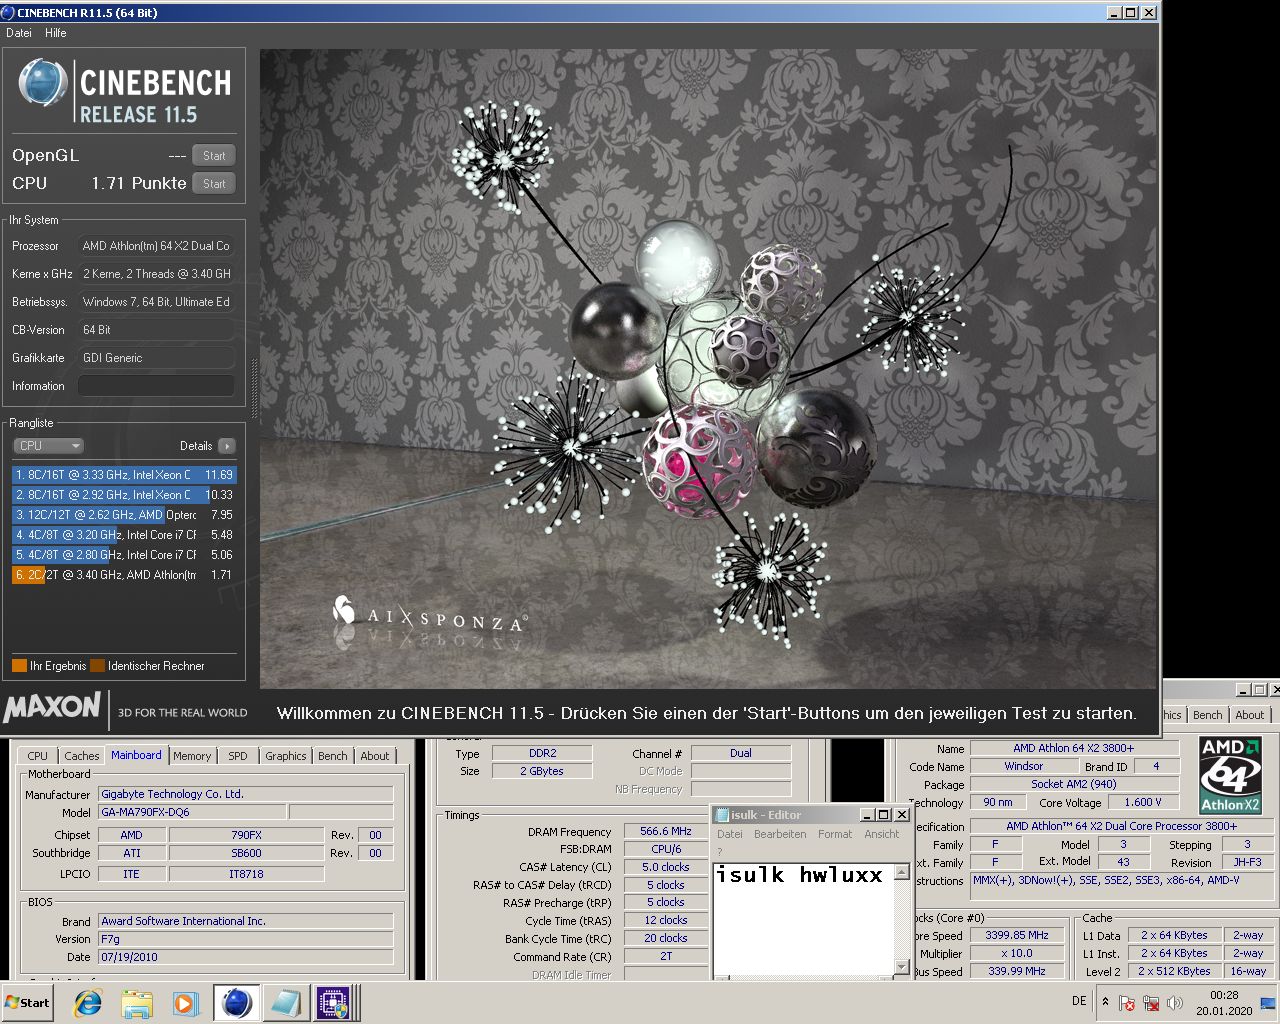The width and height of the screenshot is (1280, 1024).
Task: Open Datei menu in Cinebench
Action: point(19,33)
